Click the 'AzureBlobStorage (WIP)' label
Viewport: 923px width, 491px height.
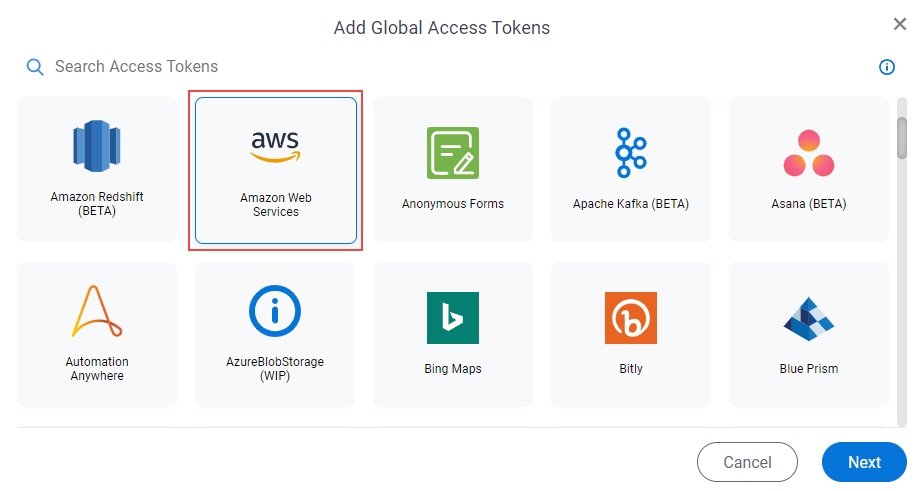(x=275, y=369)
